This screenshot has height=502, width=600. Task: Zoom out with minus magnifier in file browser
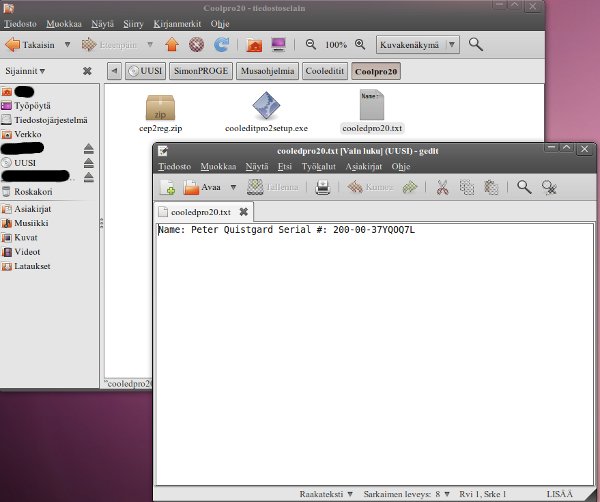311,44
